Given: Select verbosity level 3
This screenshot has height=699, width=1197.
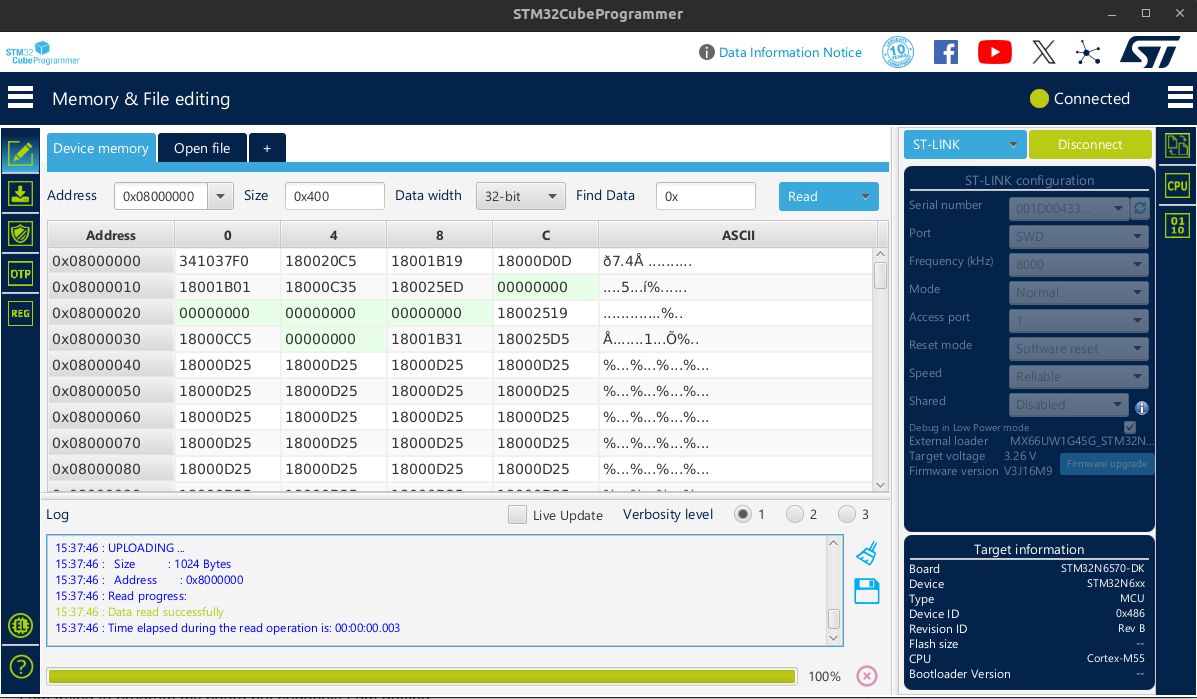Looking at the screenshot, I should coord(849,514).
